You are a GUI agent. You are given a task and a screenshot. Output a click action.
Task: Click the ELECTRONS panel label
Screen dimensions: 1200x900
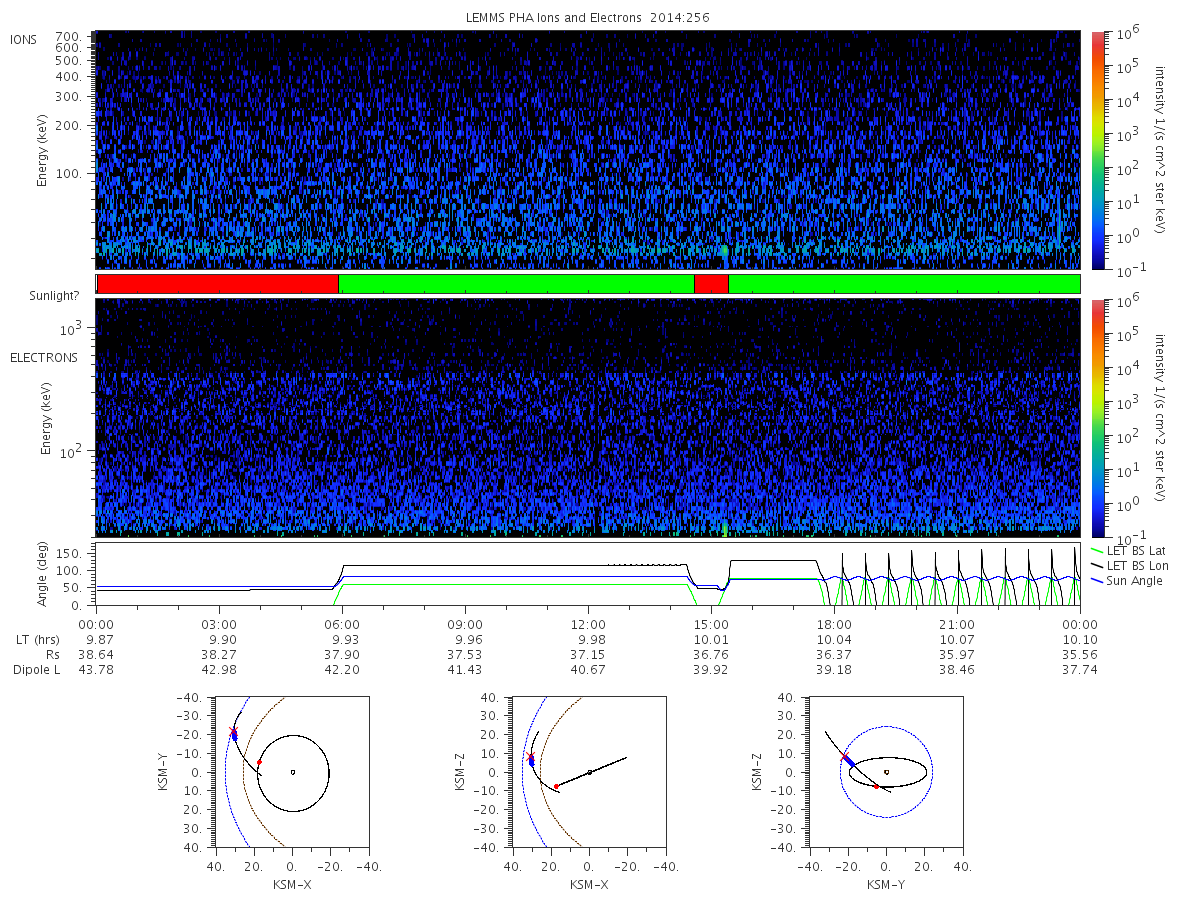43,358
